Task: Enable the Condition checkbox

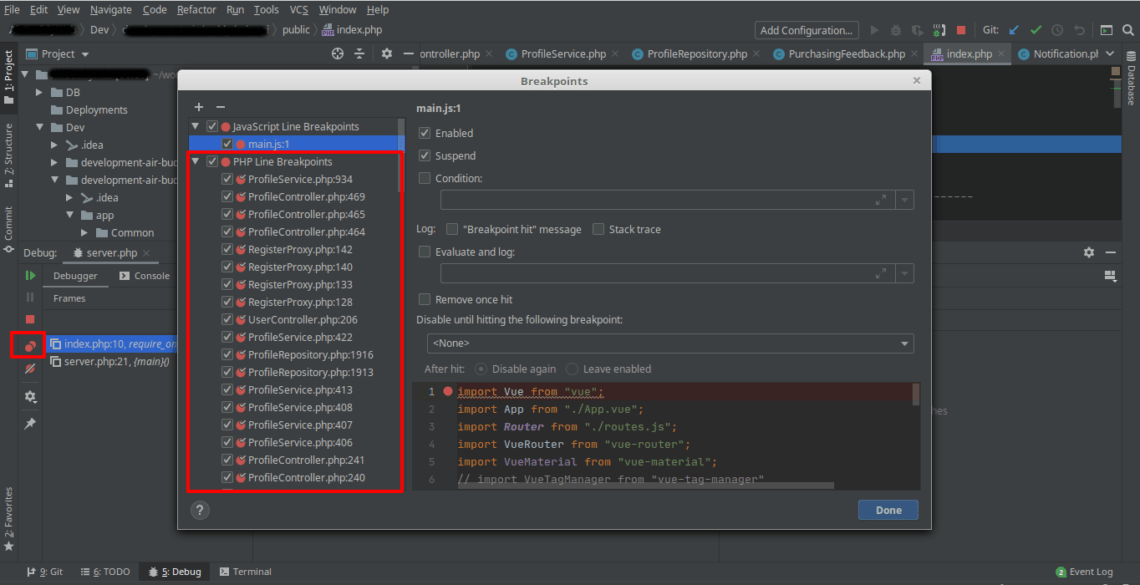Action: [424, 177]
